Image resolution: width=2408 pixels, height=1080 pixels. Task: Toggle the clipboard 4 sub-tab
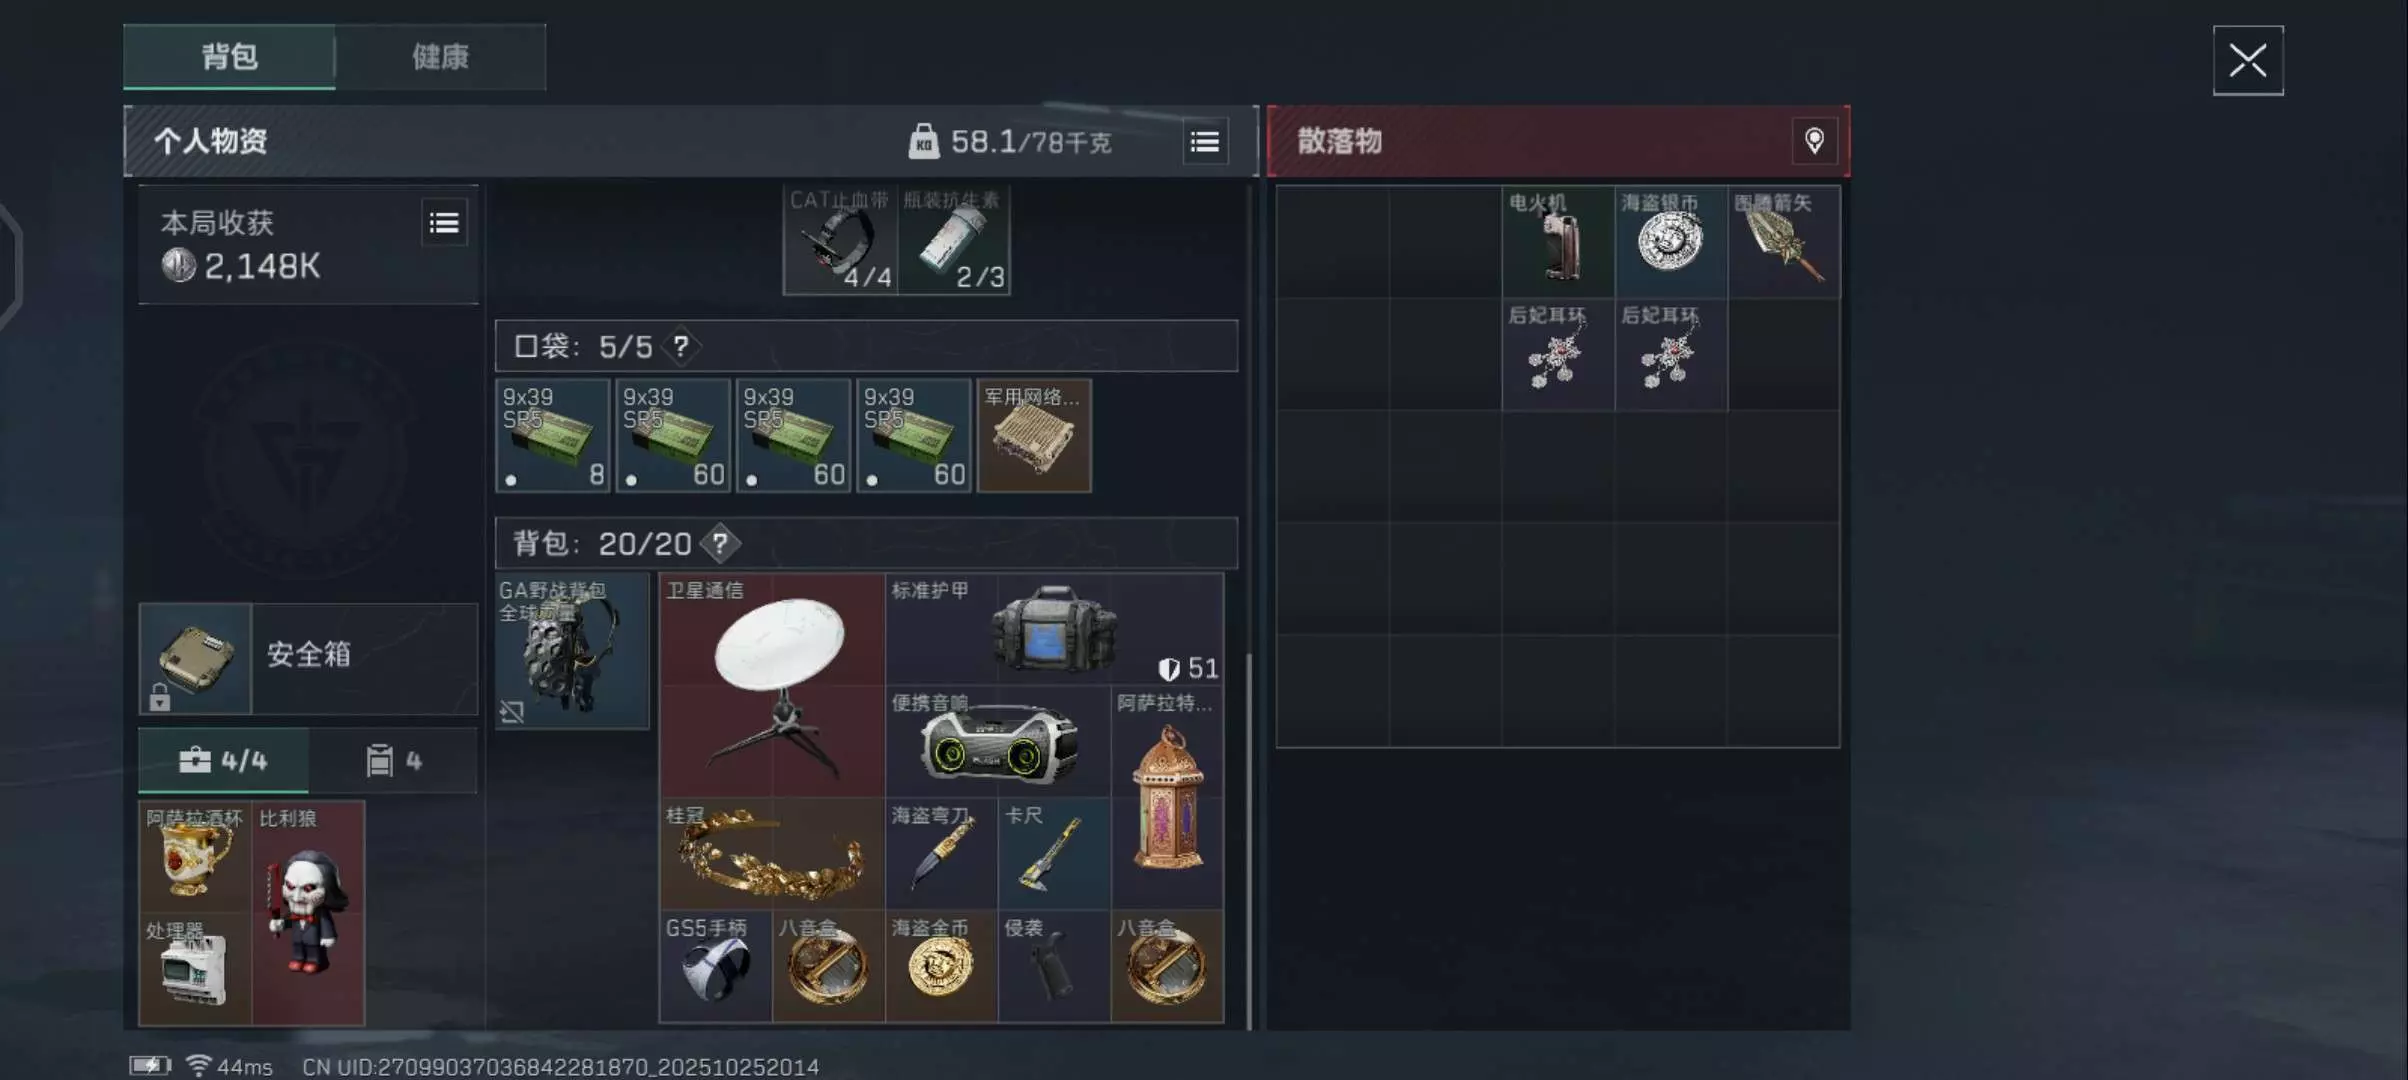tap(394, 761)
